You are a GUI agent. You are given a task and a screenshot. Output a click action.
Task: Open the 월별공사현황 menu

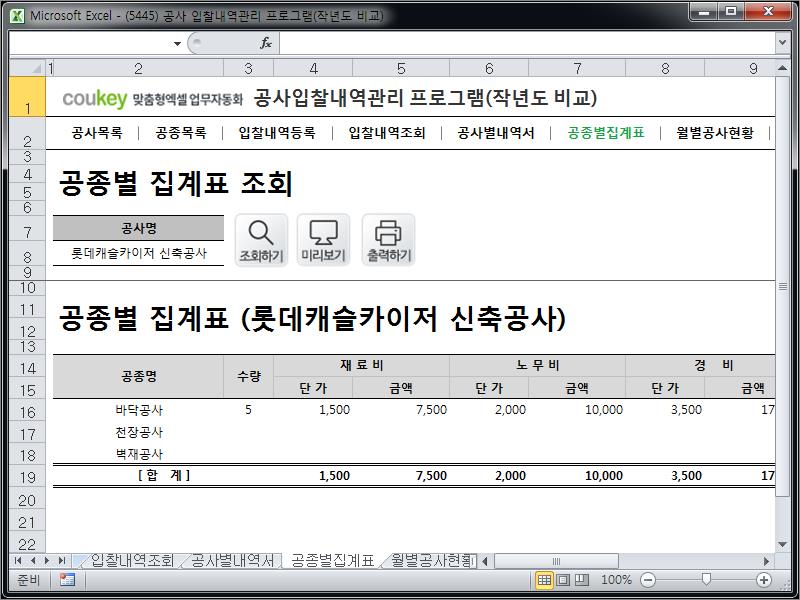[715, 133]
